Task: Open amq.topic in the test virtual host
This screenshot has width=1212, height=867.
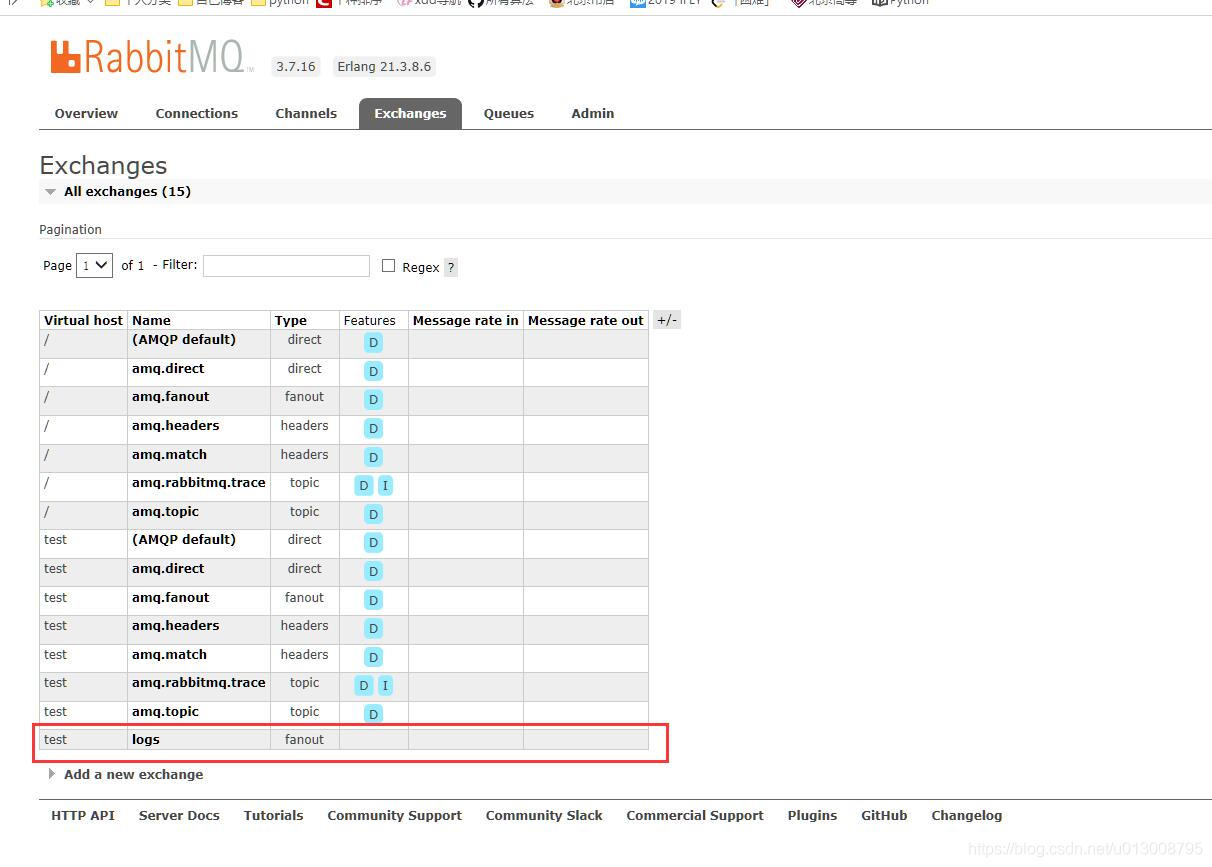Action: (x=165, y=711)
